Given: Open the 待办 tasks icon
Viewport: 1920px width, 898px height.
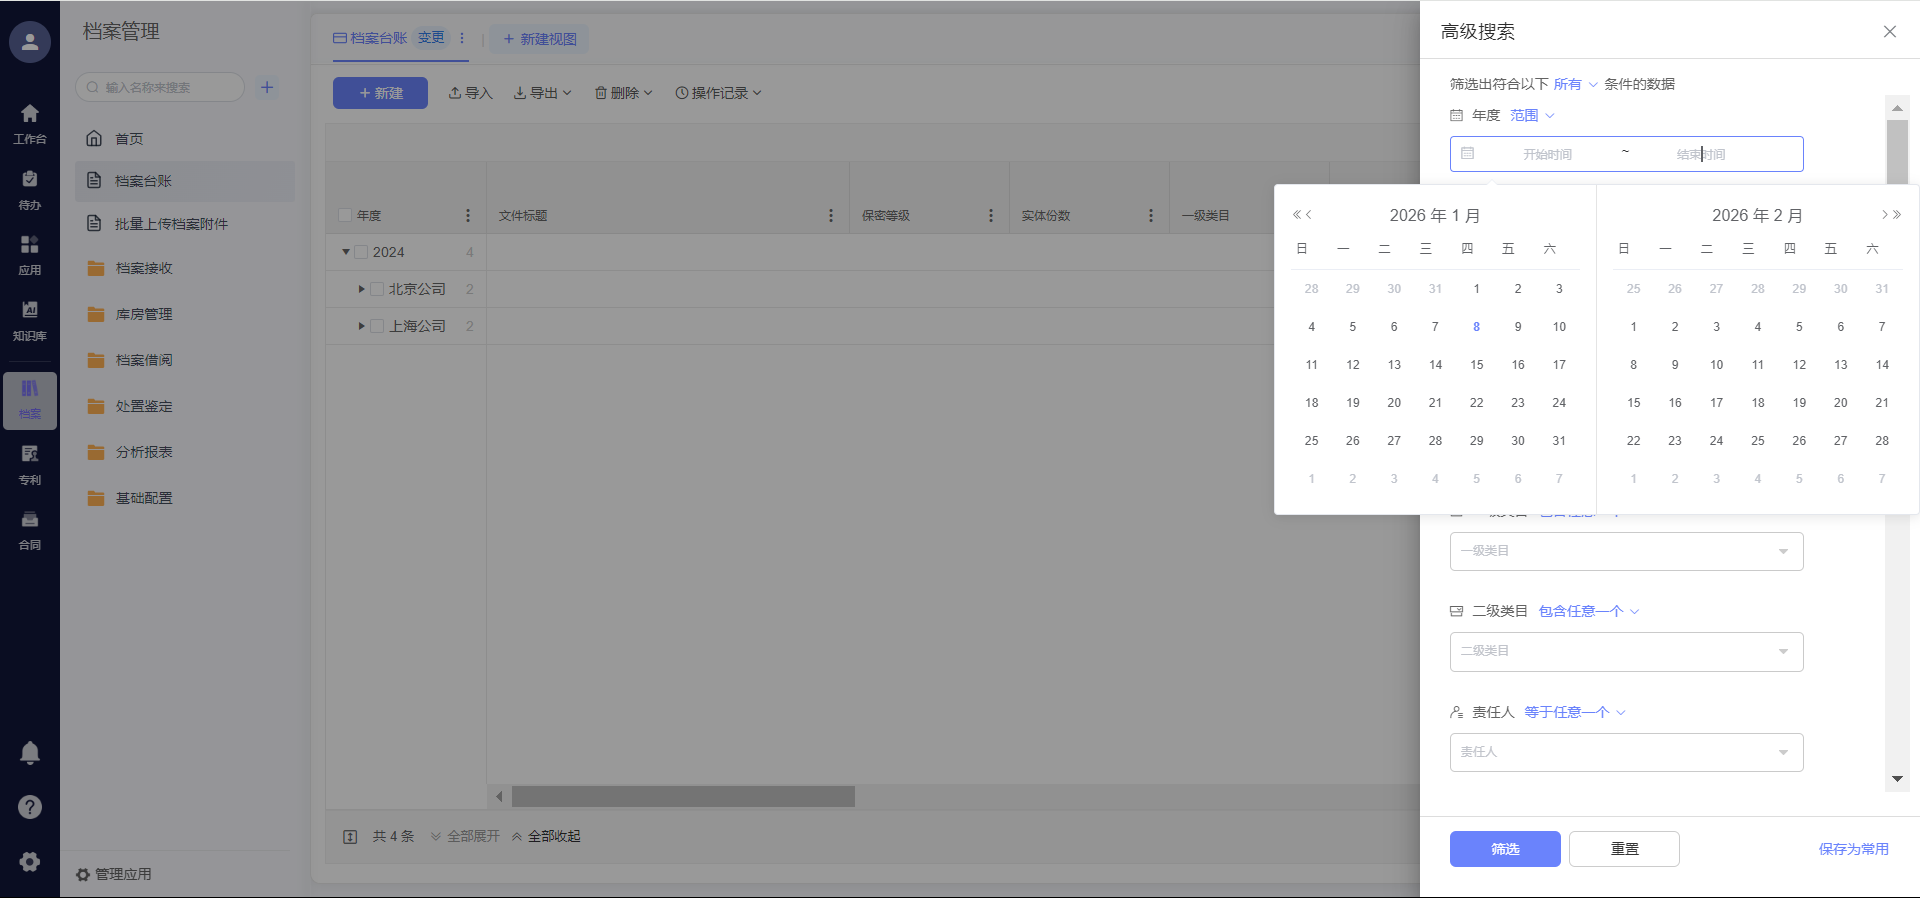Looking at the screenshot, I should [30, 188].
